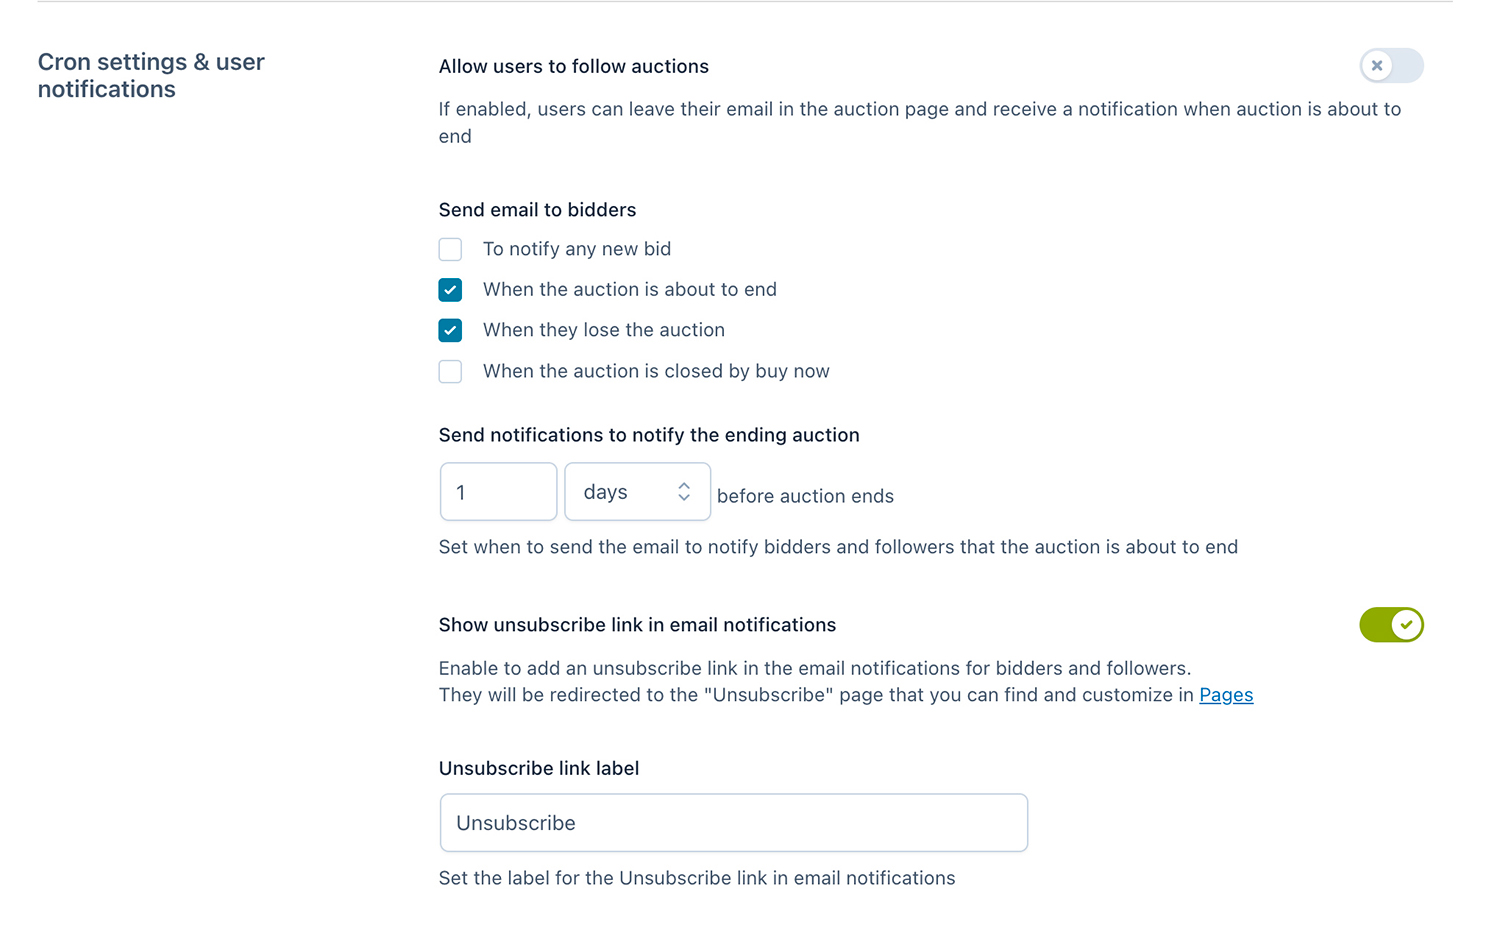Click 'Show unsubscribe link in email notifications' title
Screen dimensions: 1500x936
(x=637, y=625)
